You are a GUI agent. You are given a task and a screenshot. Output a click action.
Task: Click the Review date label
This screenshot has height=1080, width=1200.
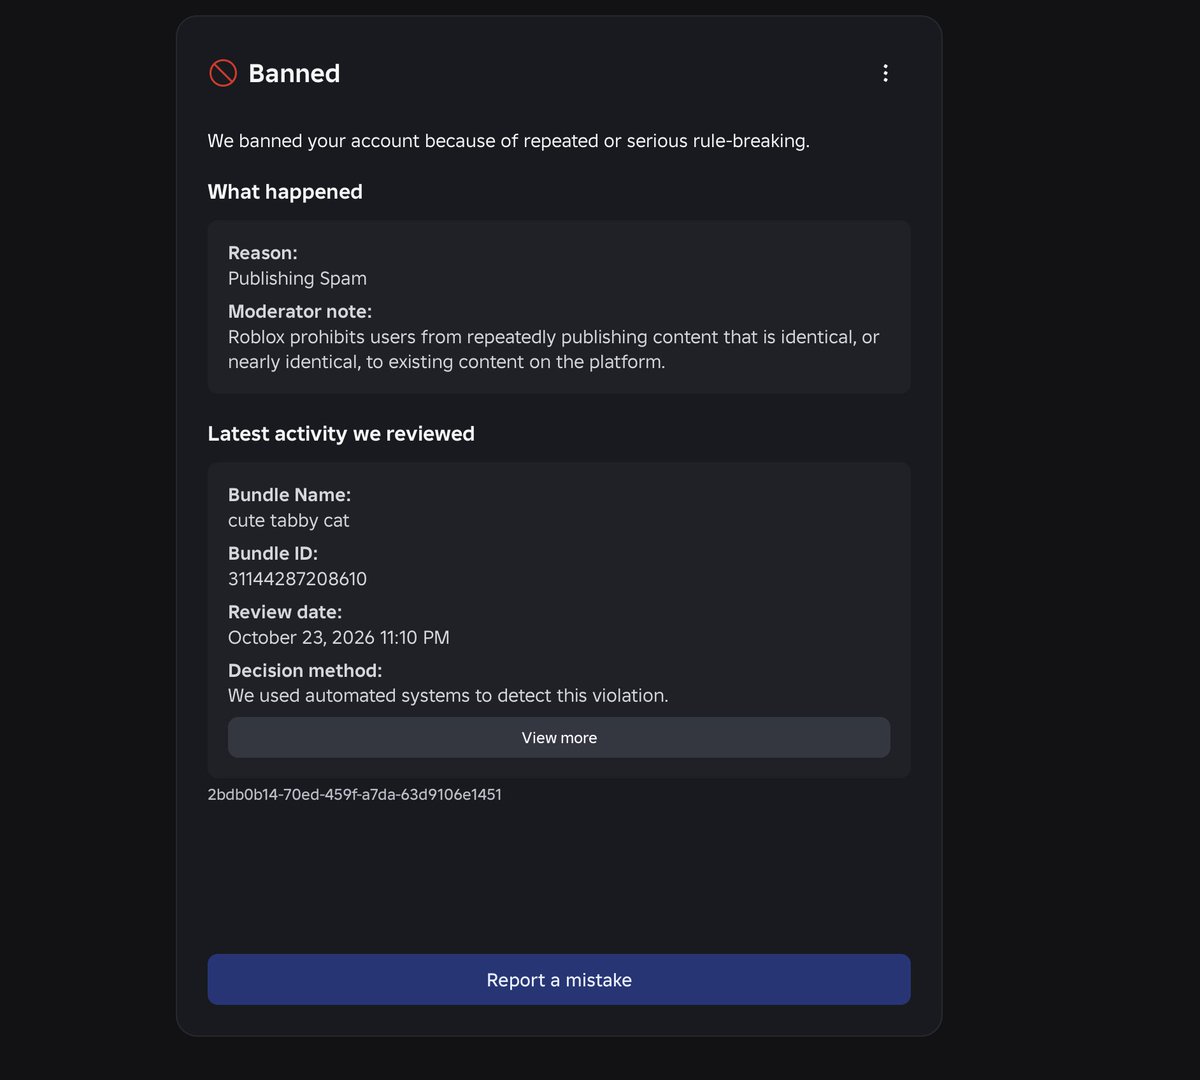[x=285, y=612]
